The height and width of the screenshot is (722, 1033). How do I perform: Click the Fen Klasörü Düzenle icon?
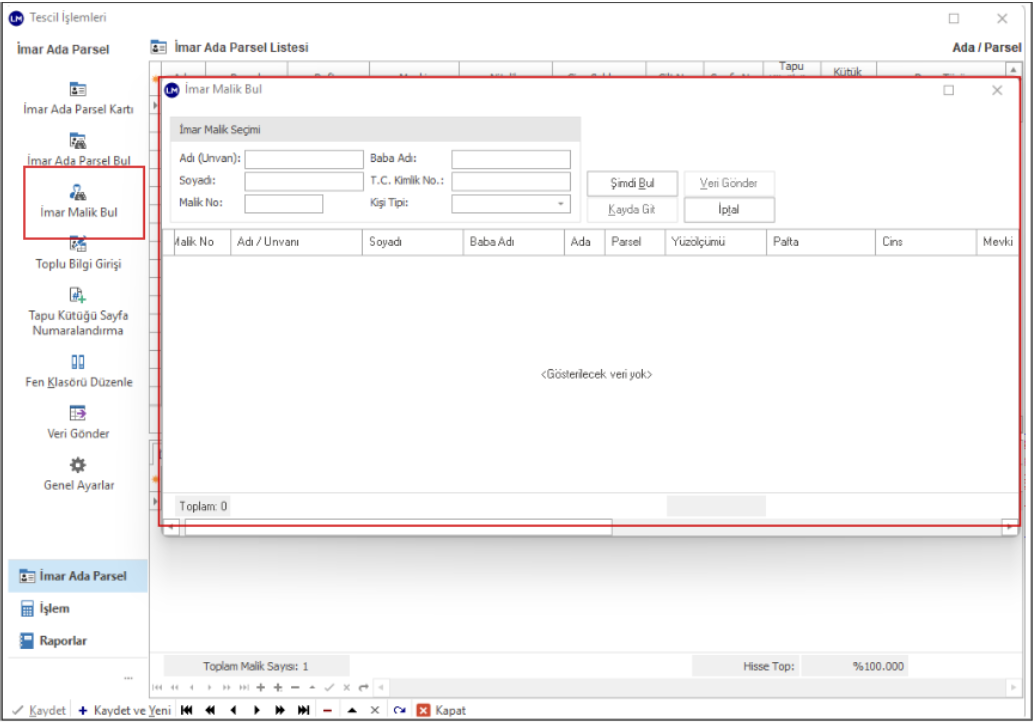click(77, 362)
